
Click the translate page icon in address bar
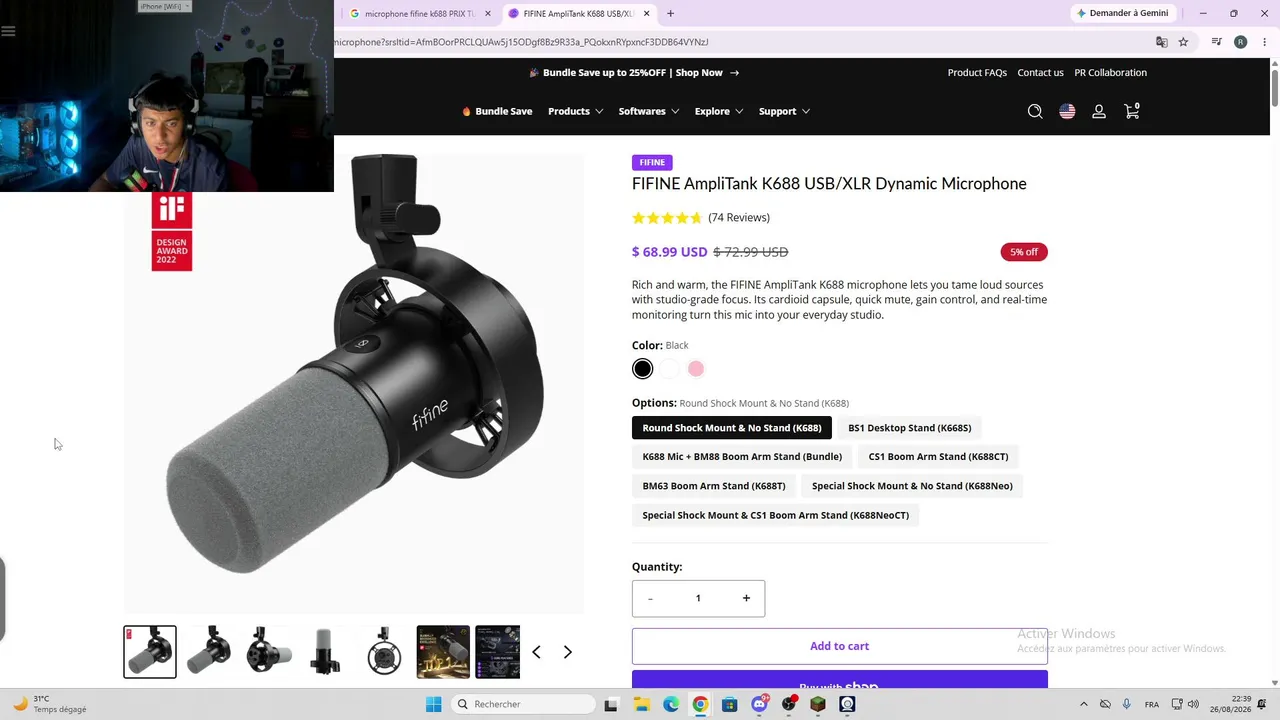(x=1161, y=42)
